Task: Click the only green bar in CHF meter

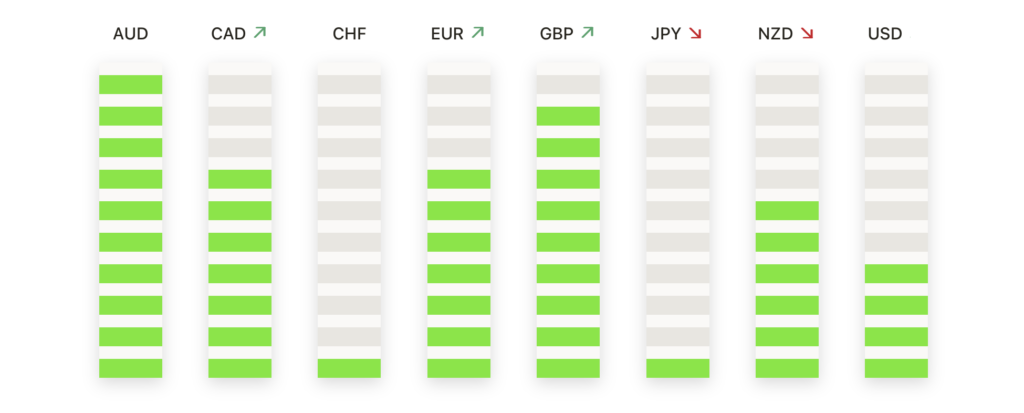Action: [x=349, y=368]
